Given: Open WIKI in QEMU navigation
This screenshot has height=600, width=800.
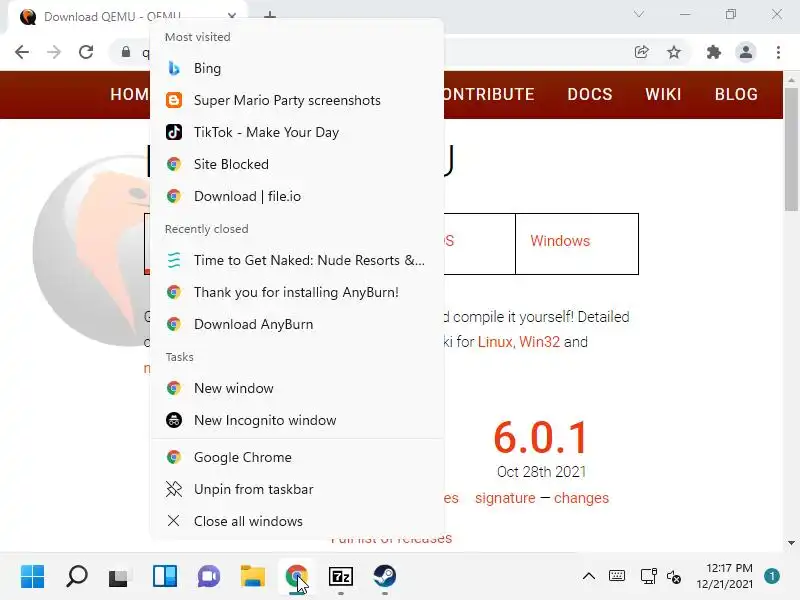Looking at the screenshot, I should [x=663, y=94].
